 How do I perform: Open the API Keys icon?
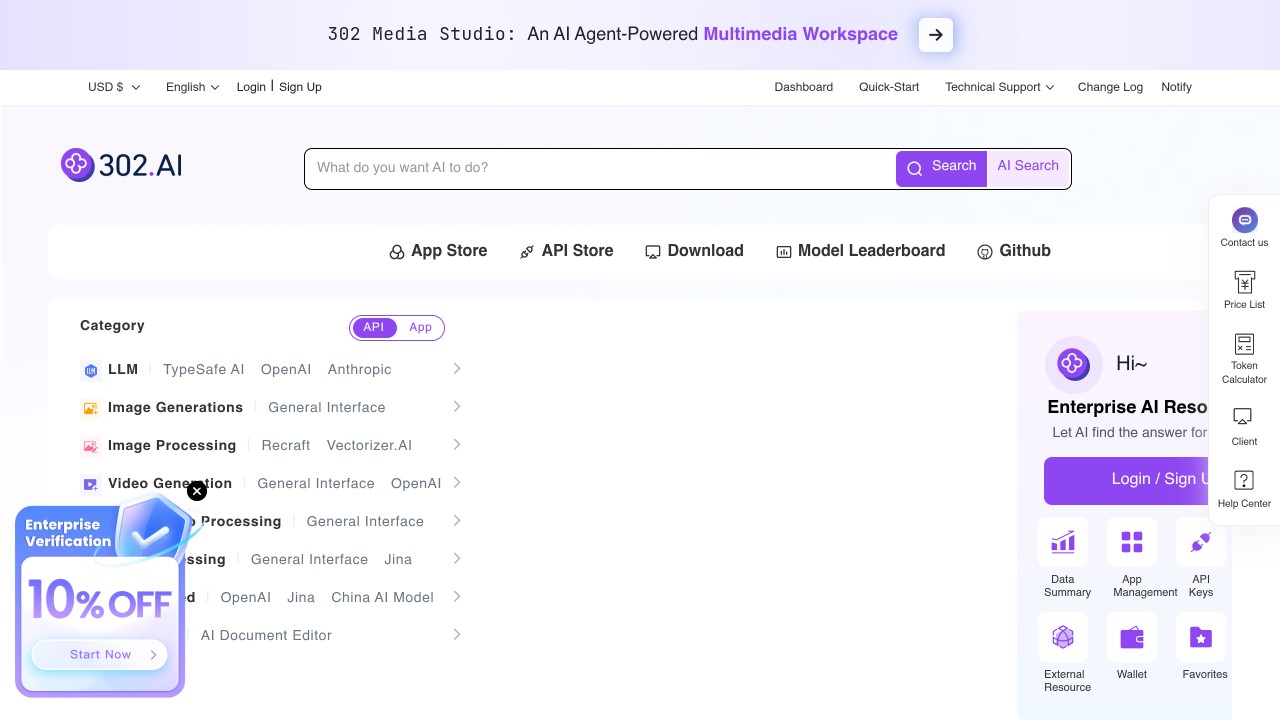(1201, 542)
